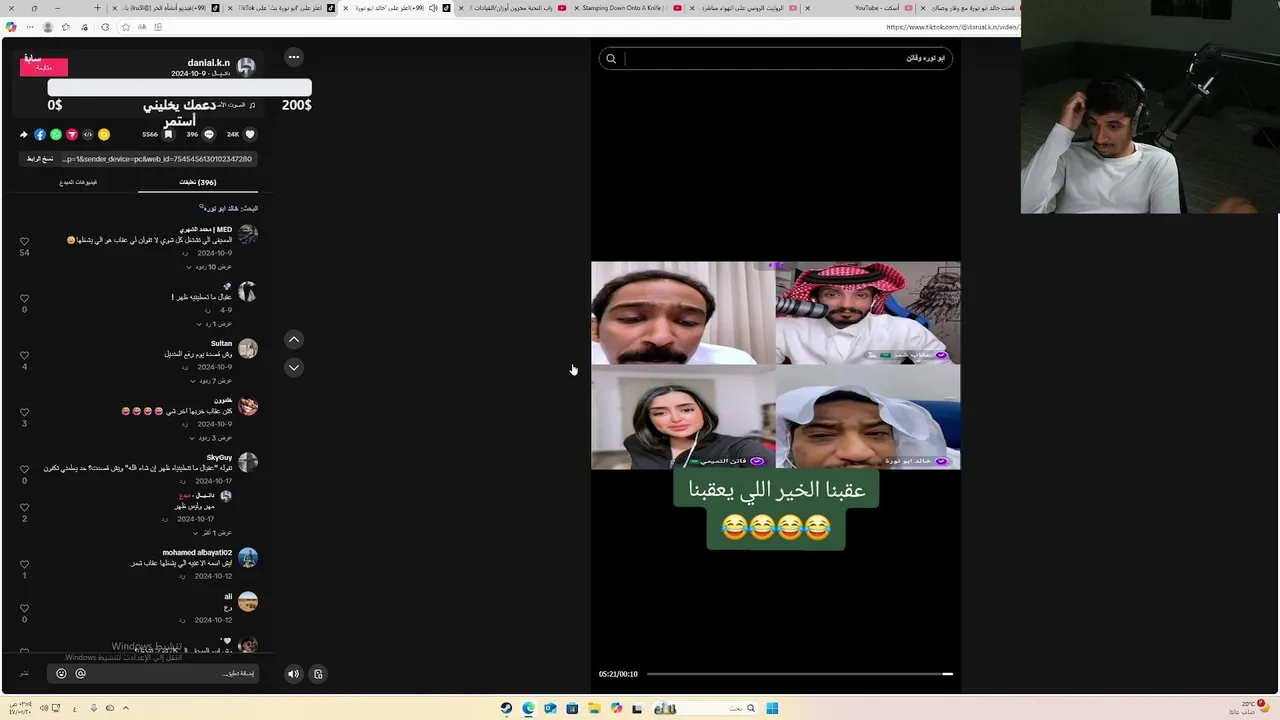Switch to Comments (396) tab

click(x=198, y=182)
